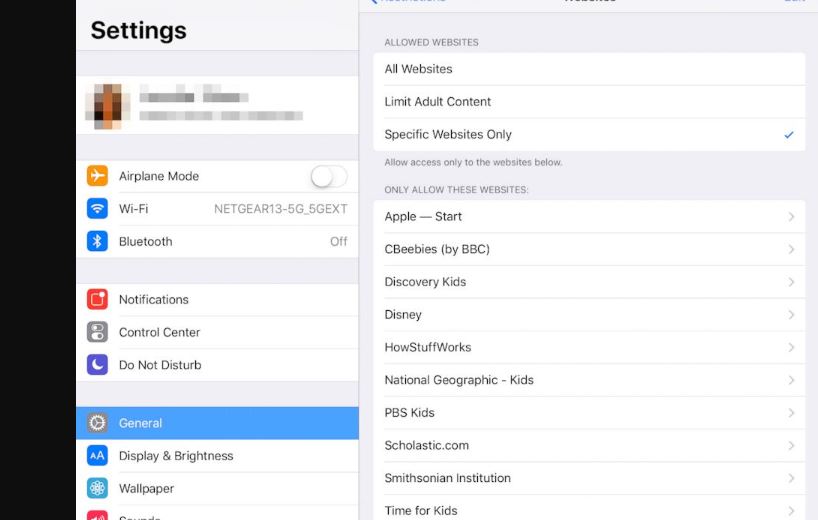This screenshot has width=818, height=520.
Task: Tap the Do Not Disturb moon icon
Action: (98, 365)
